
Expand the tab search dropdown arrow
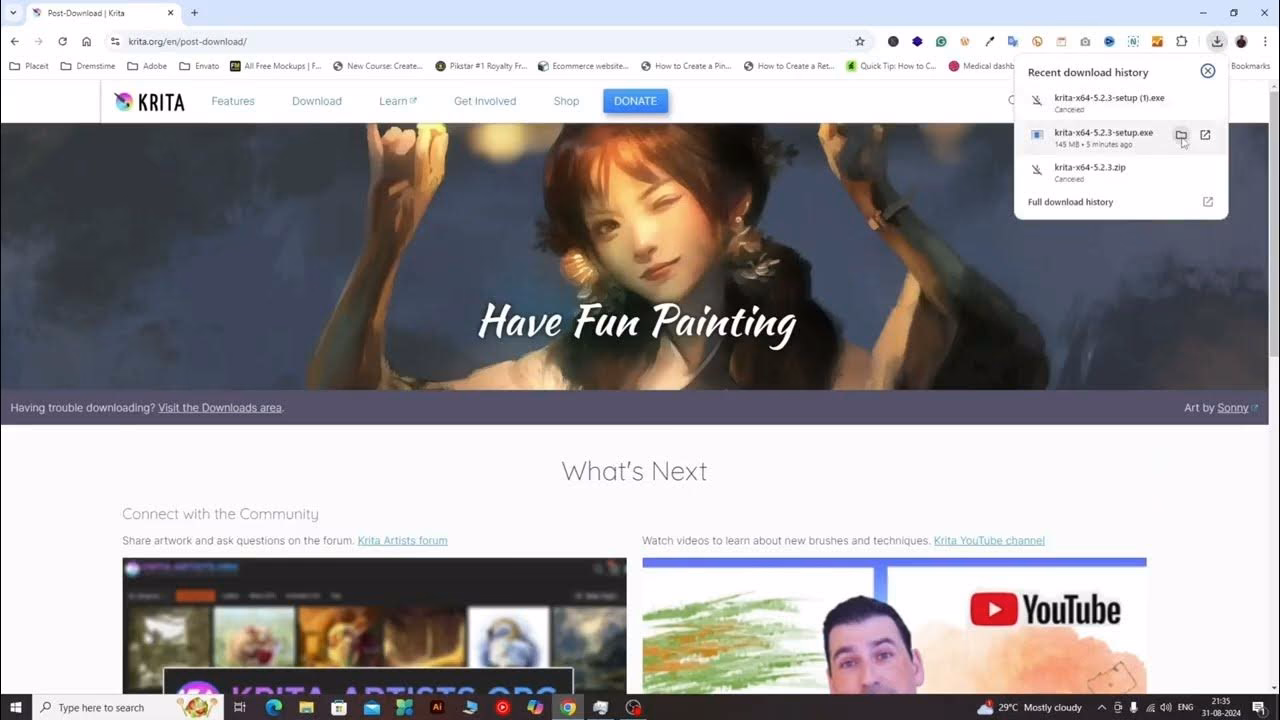13,13
